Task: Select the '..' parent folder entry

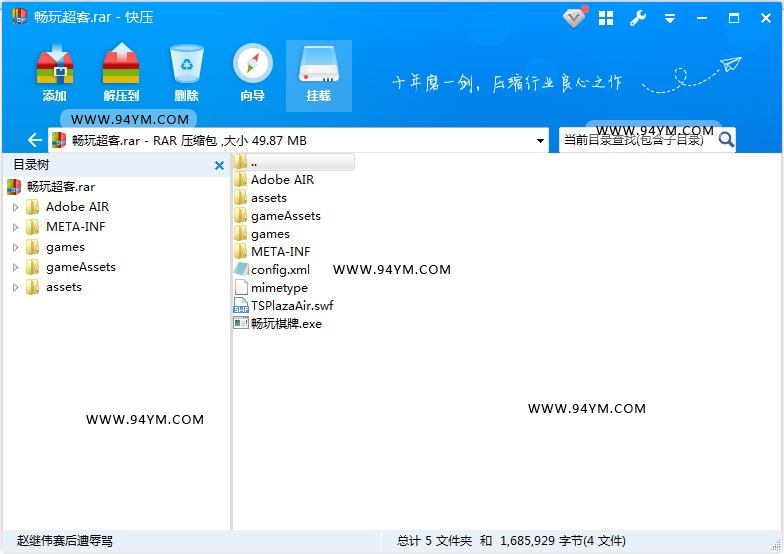Action: (294, 162)
